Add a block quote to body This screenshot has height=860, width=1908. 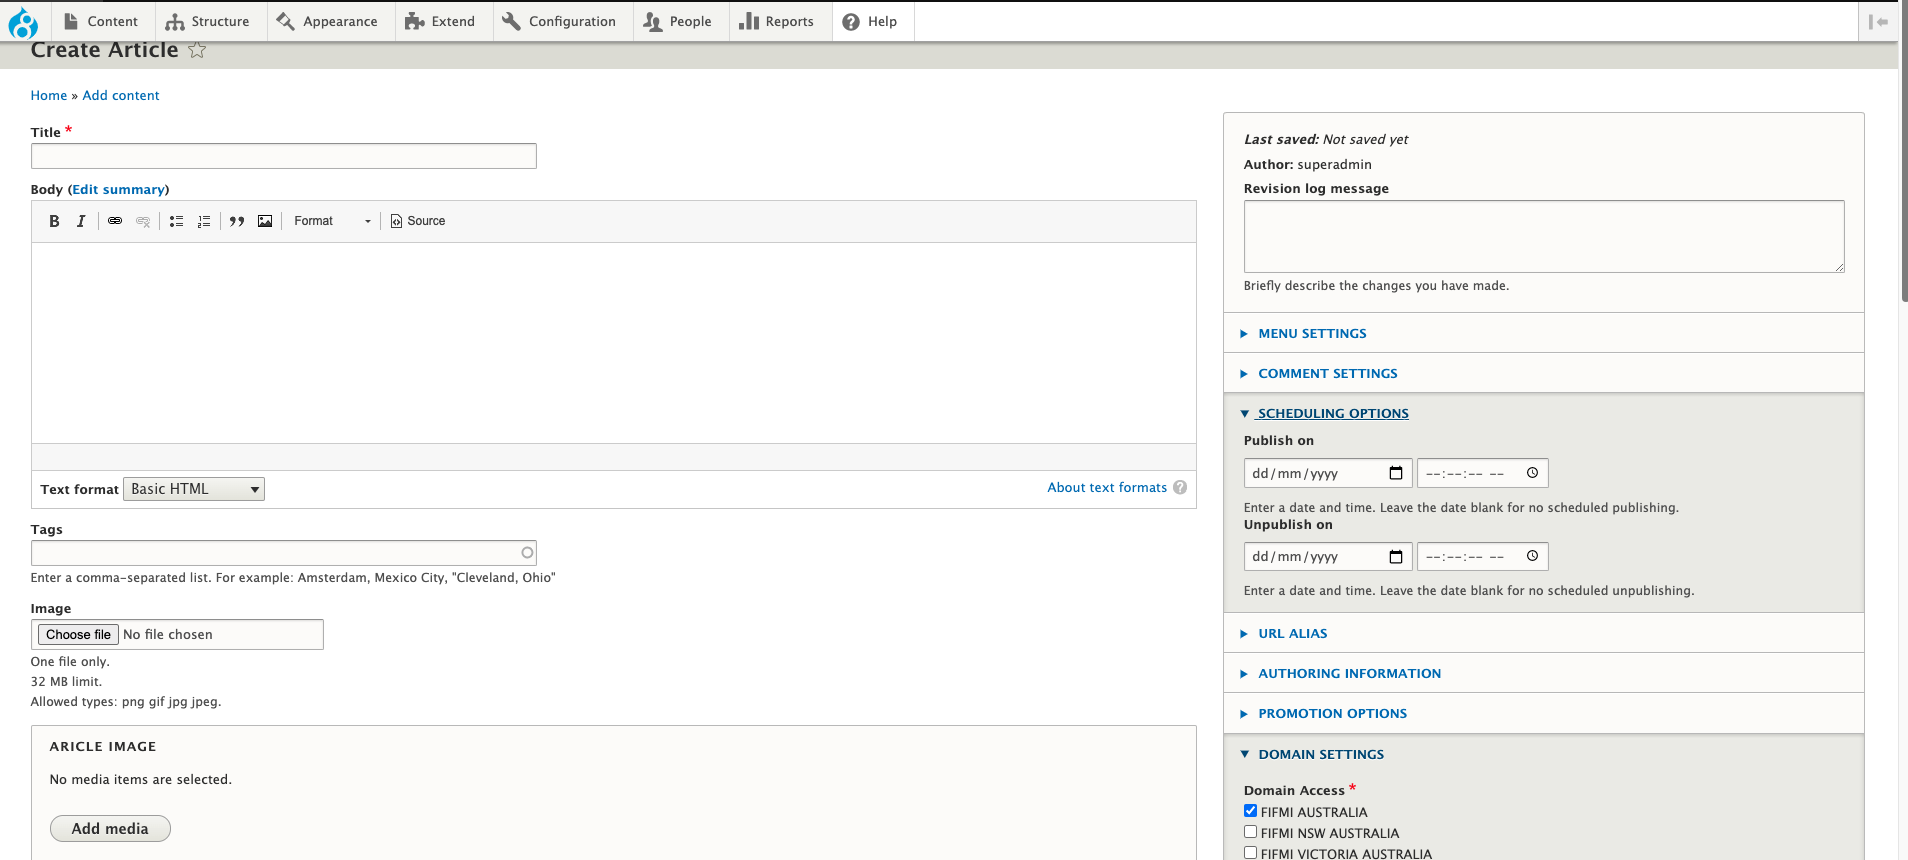pos(237,221)
